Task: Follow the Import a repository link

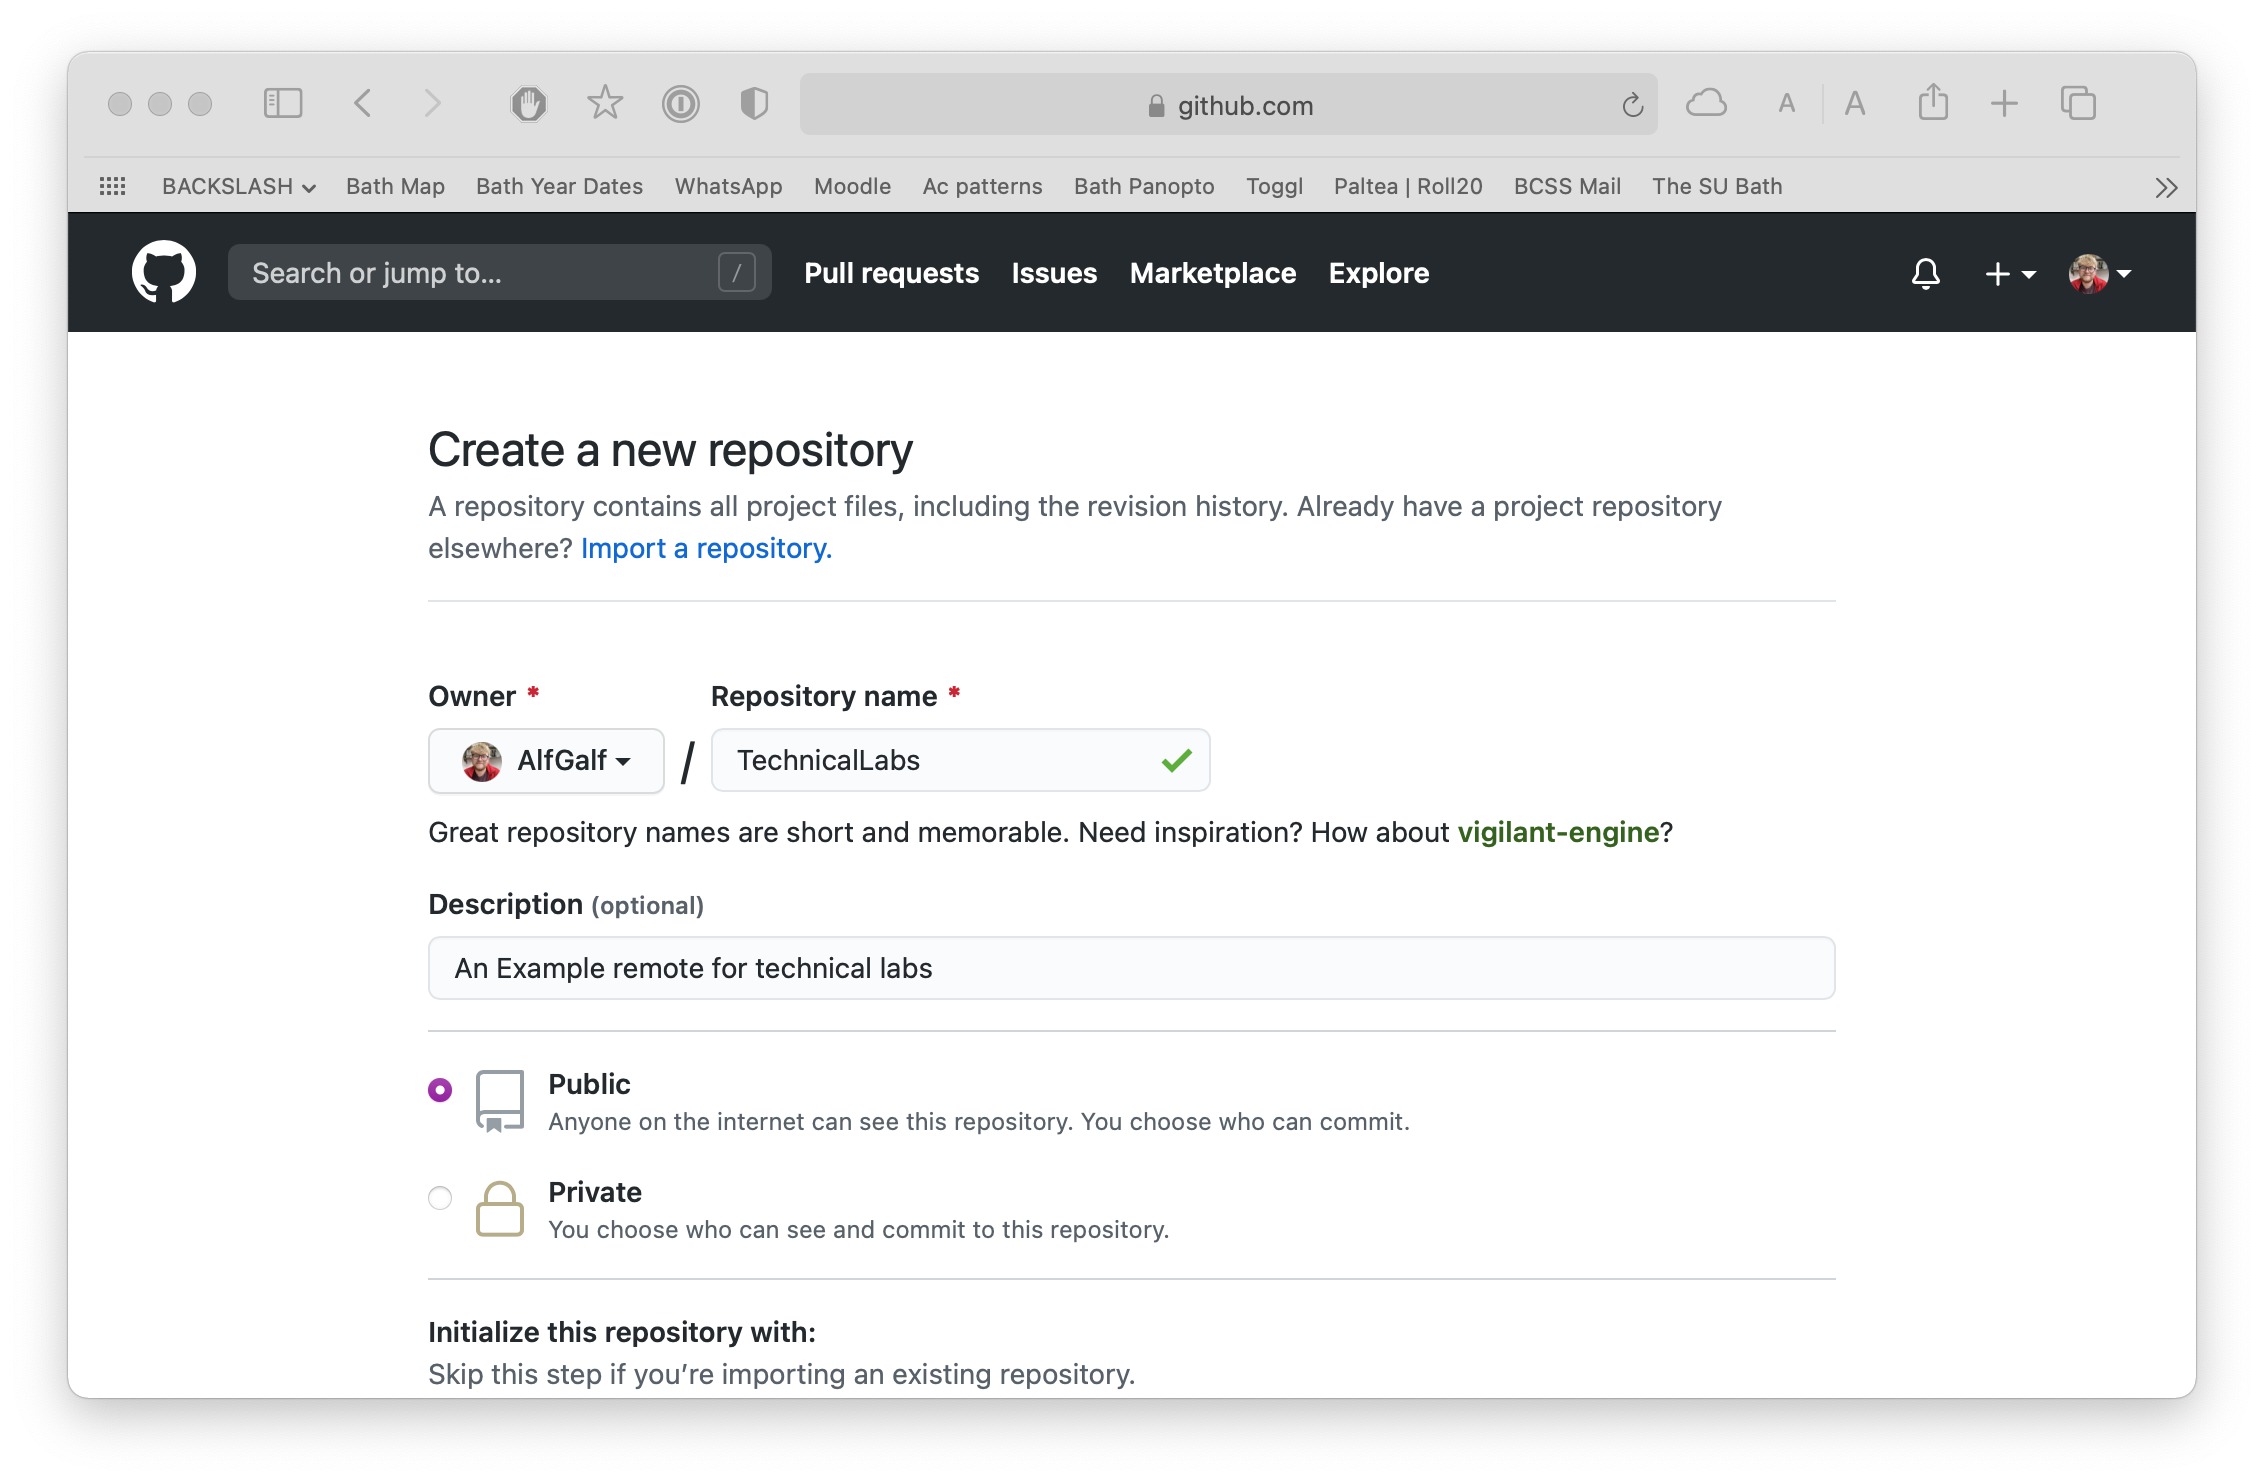Action: pyautogui.click(x=706, y=548)
